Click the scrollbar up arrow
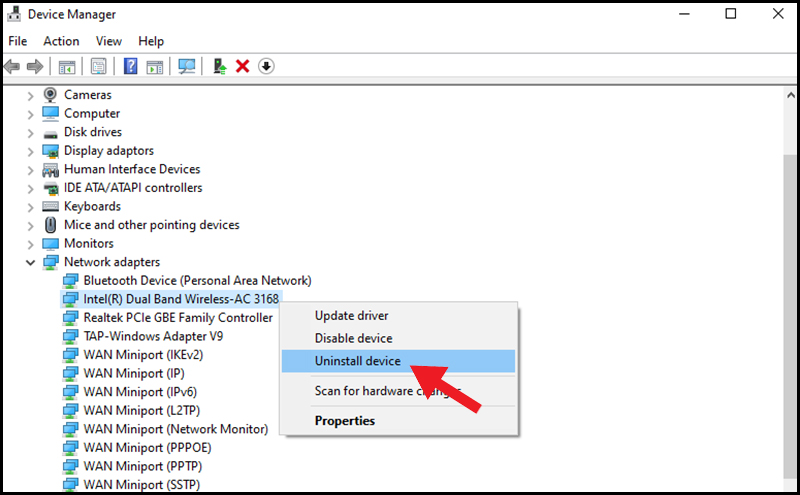 click(790, 95)
